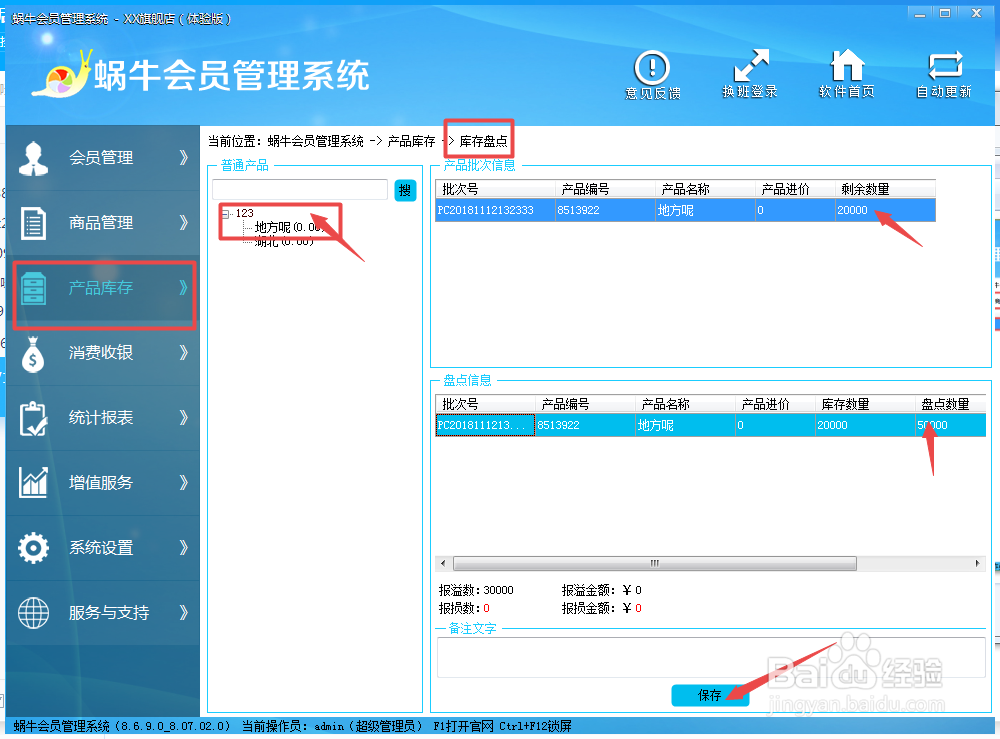The width and height of the screenshot is (1000, 739).
Task: Expand 增值服务 chevron
Action: pos(184,483)
